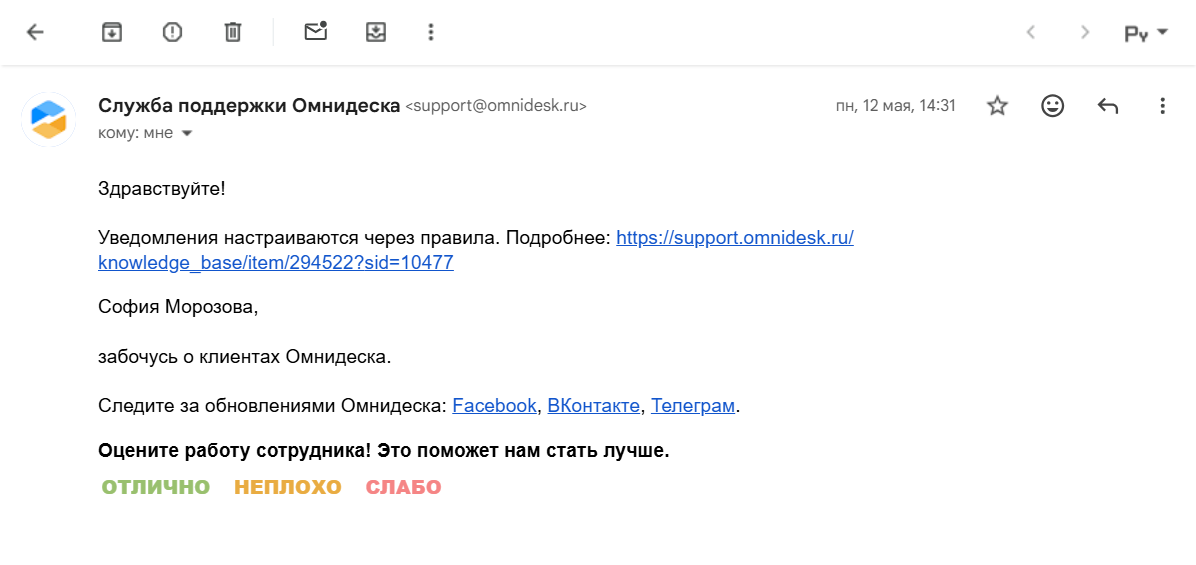Delete this email
This screenshot has height=565, width=1196.
233,32
